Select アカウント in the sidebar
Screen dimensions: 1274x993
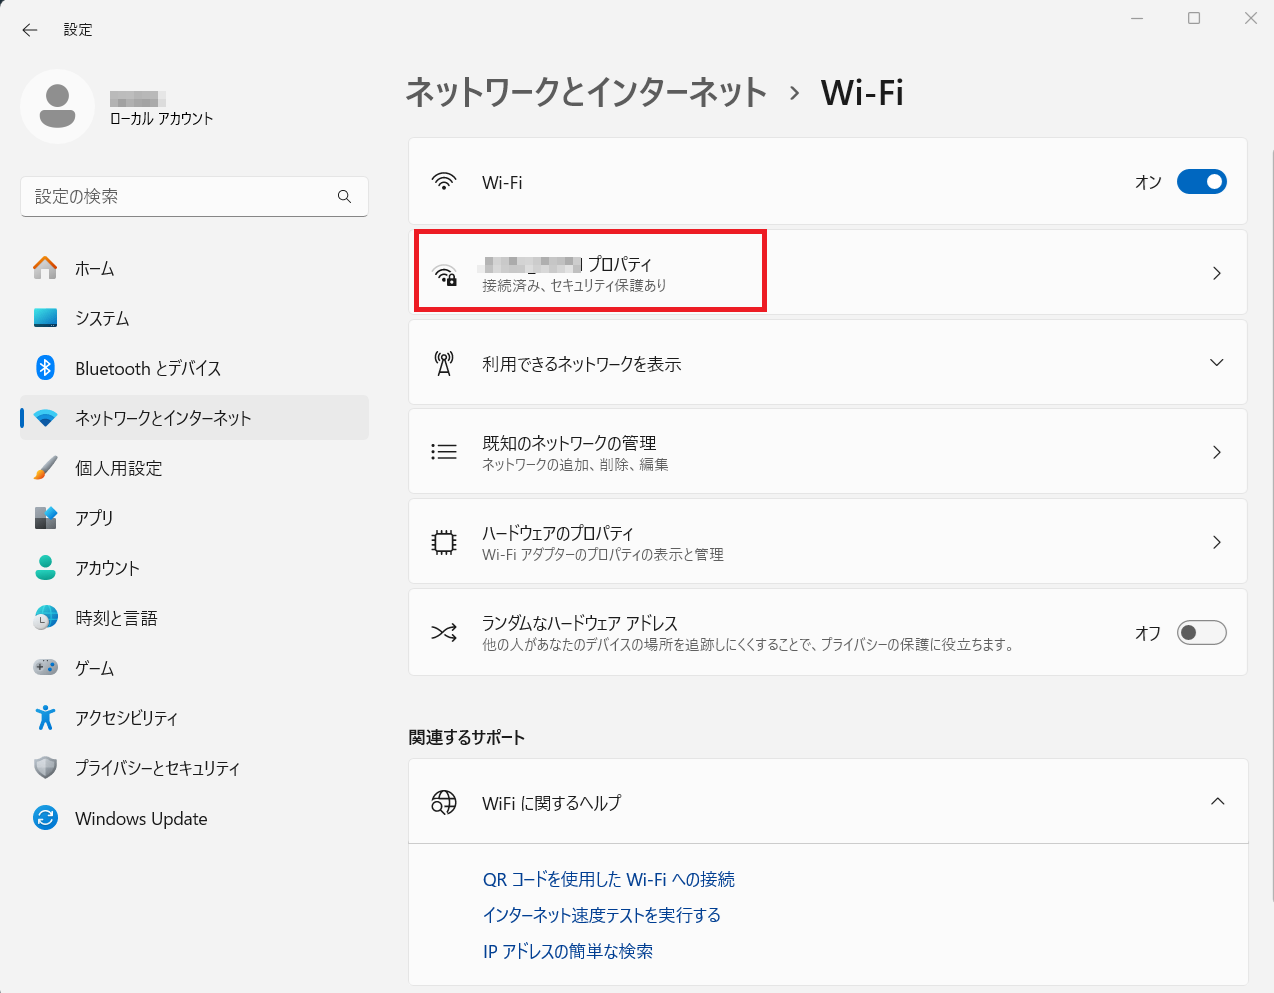[x=194, y=568]
